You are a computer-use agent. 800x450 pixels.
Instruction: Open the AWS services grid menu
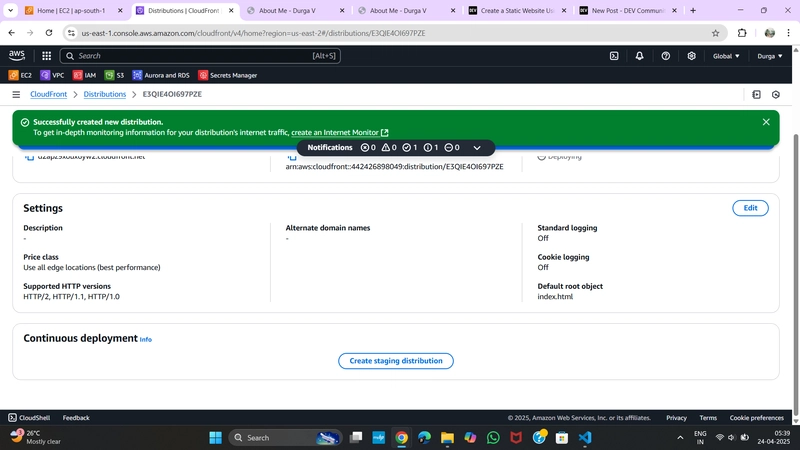pos(46,56)
